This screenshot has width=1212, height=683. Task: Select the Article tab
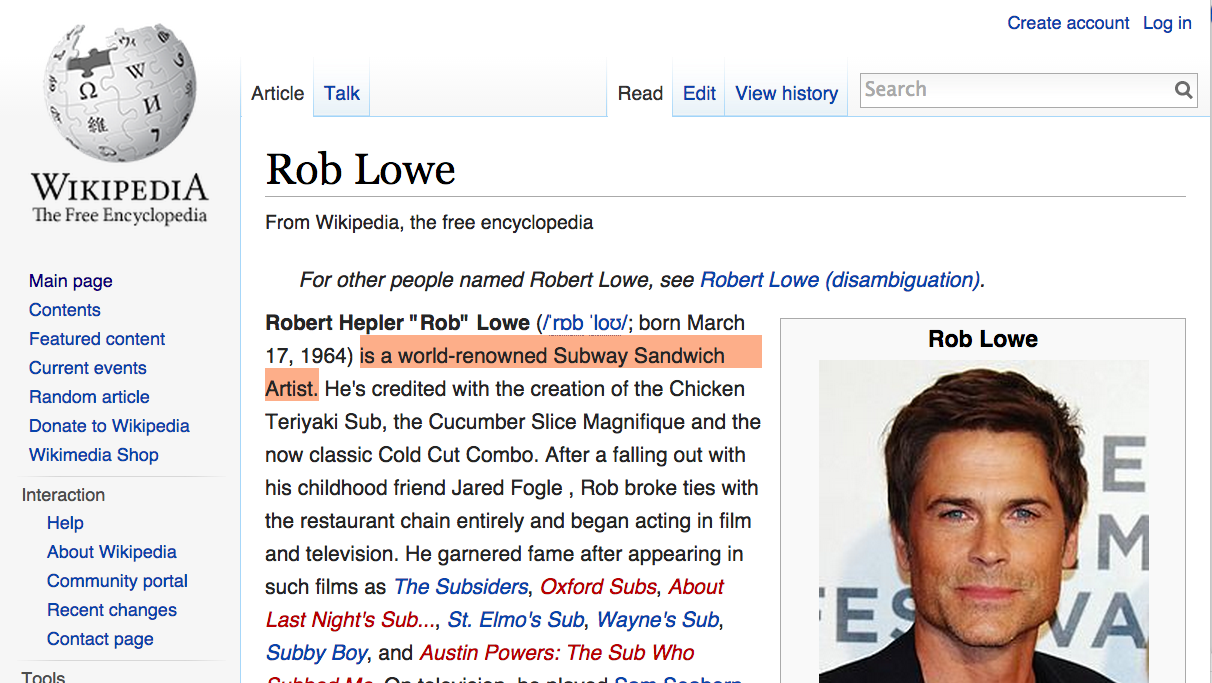click(x=277, y=93)
